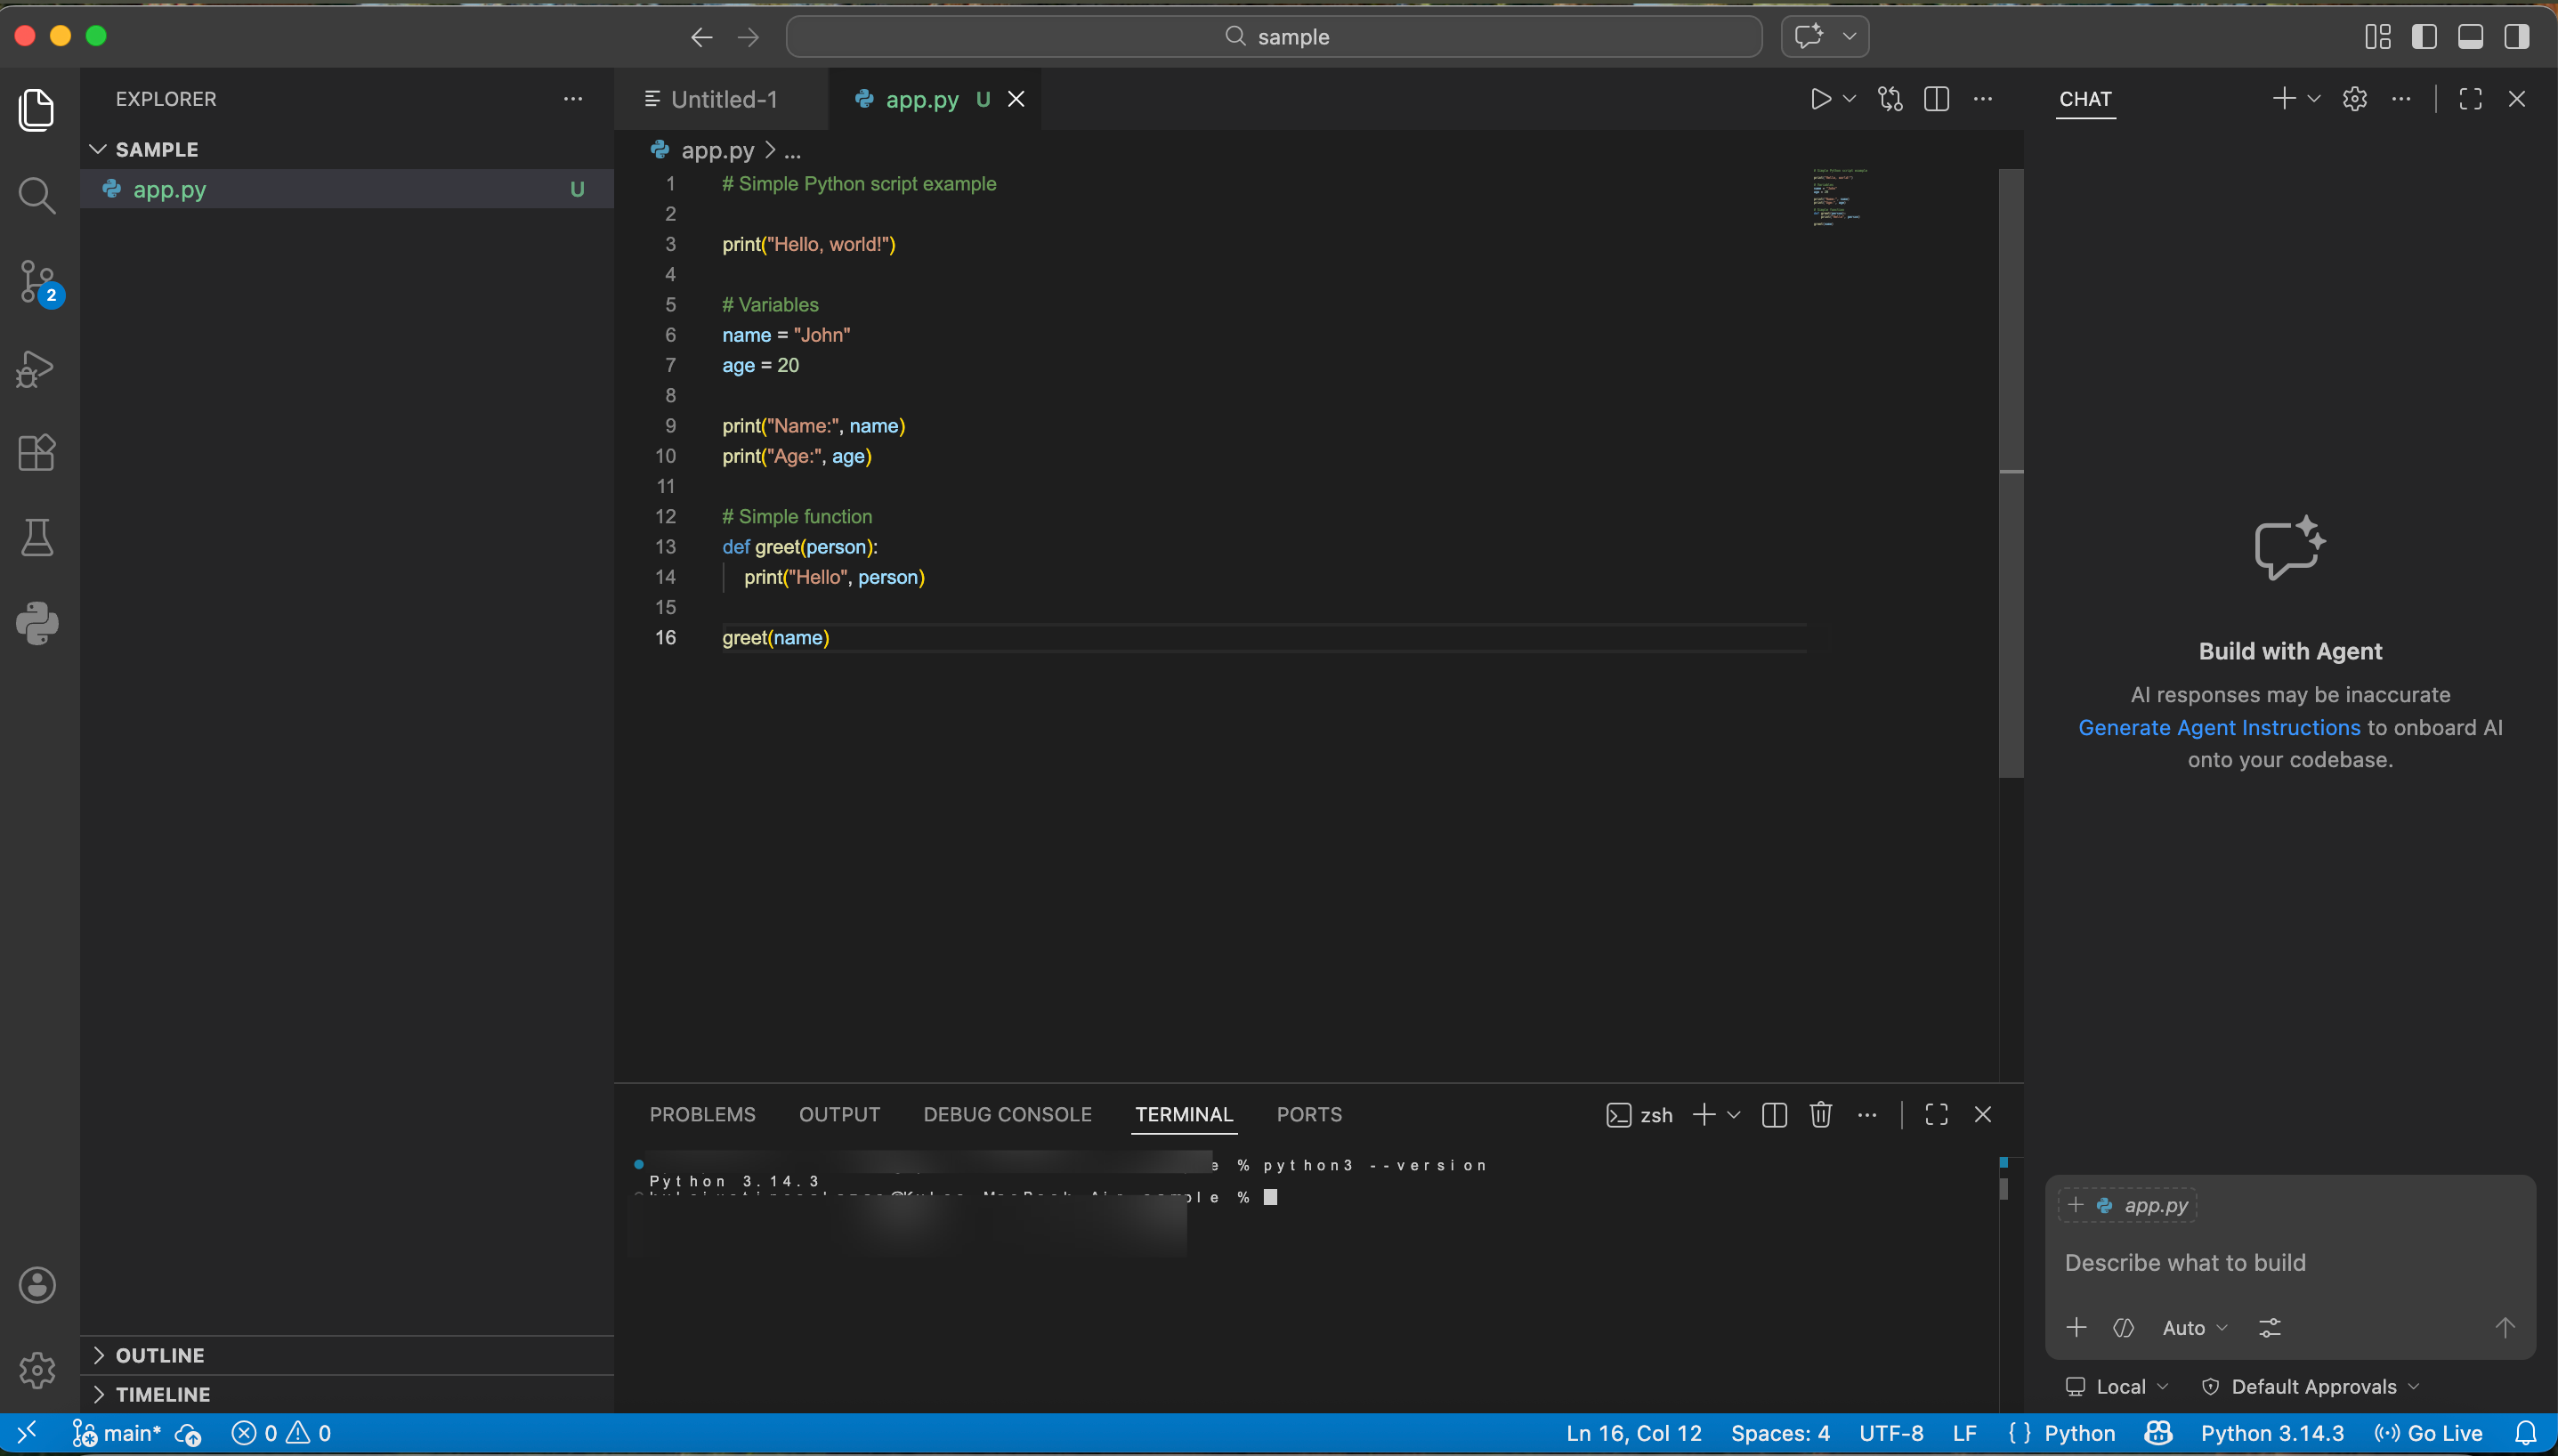This screenshot has height=1456, width=2558.
Task: Open the Source Control view
Action: (x=37, y=281)
